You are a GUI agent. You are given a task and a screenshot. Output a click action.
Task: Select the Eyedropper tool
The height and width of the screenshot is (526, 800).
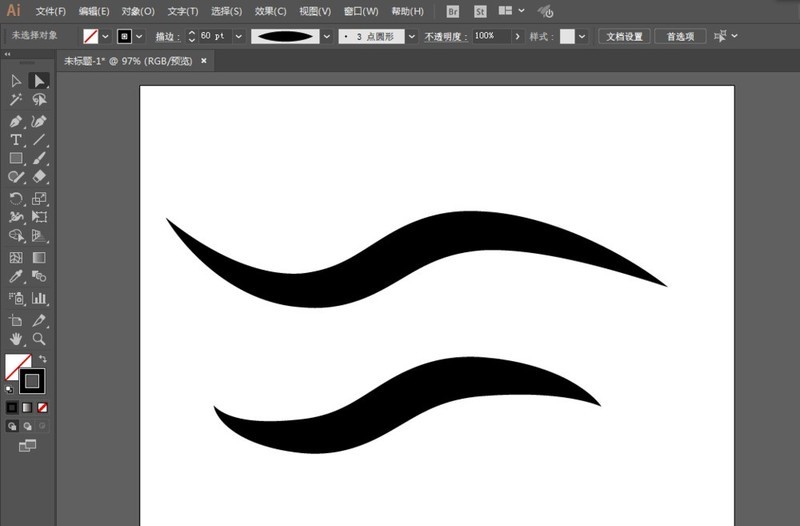pyautogui.click(x=16, y=277)
